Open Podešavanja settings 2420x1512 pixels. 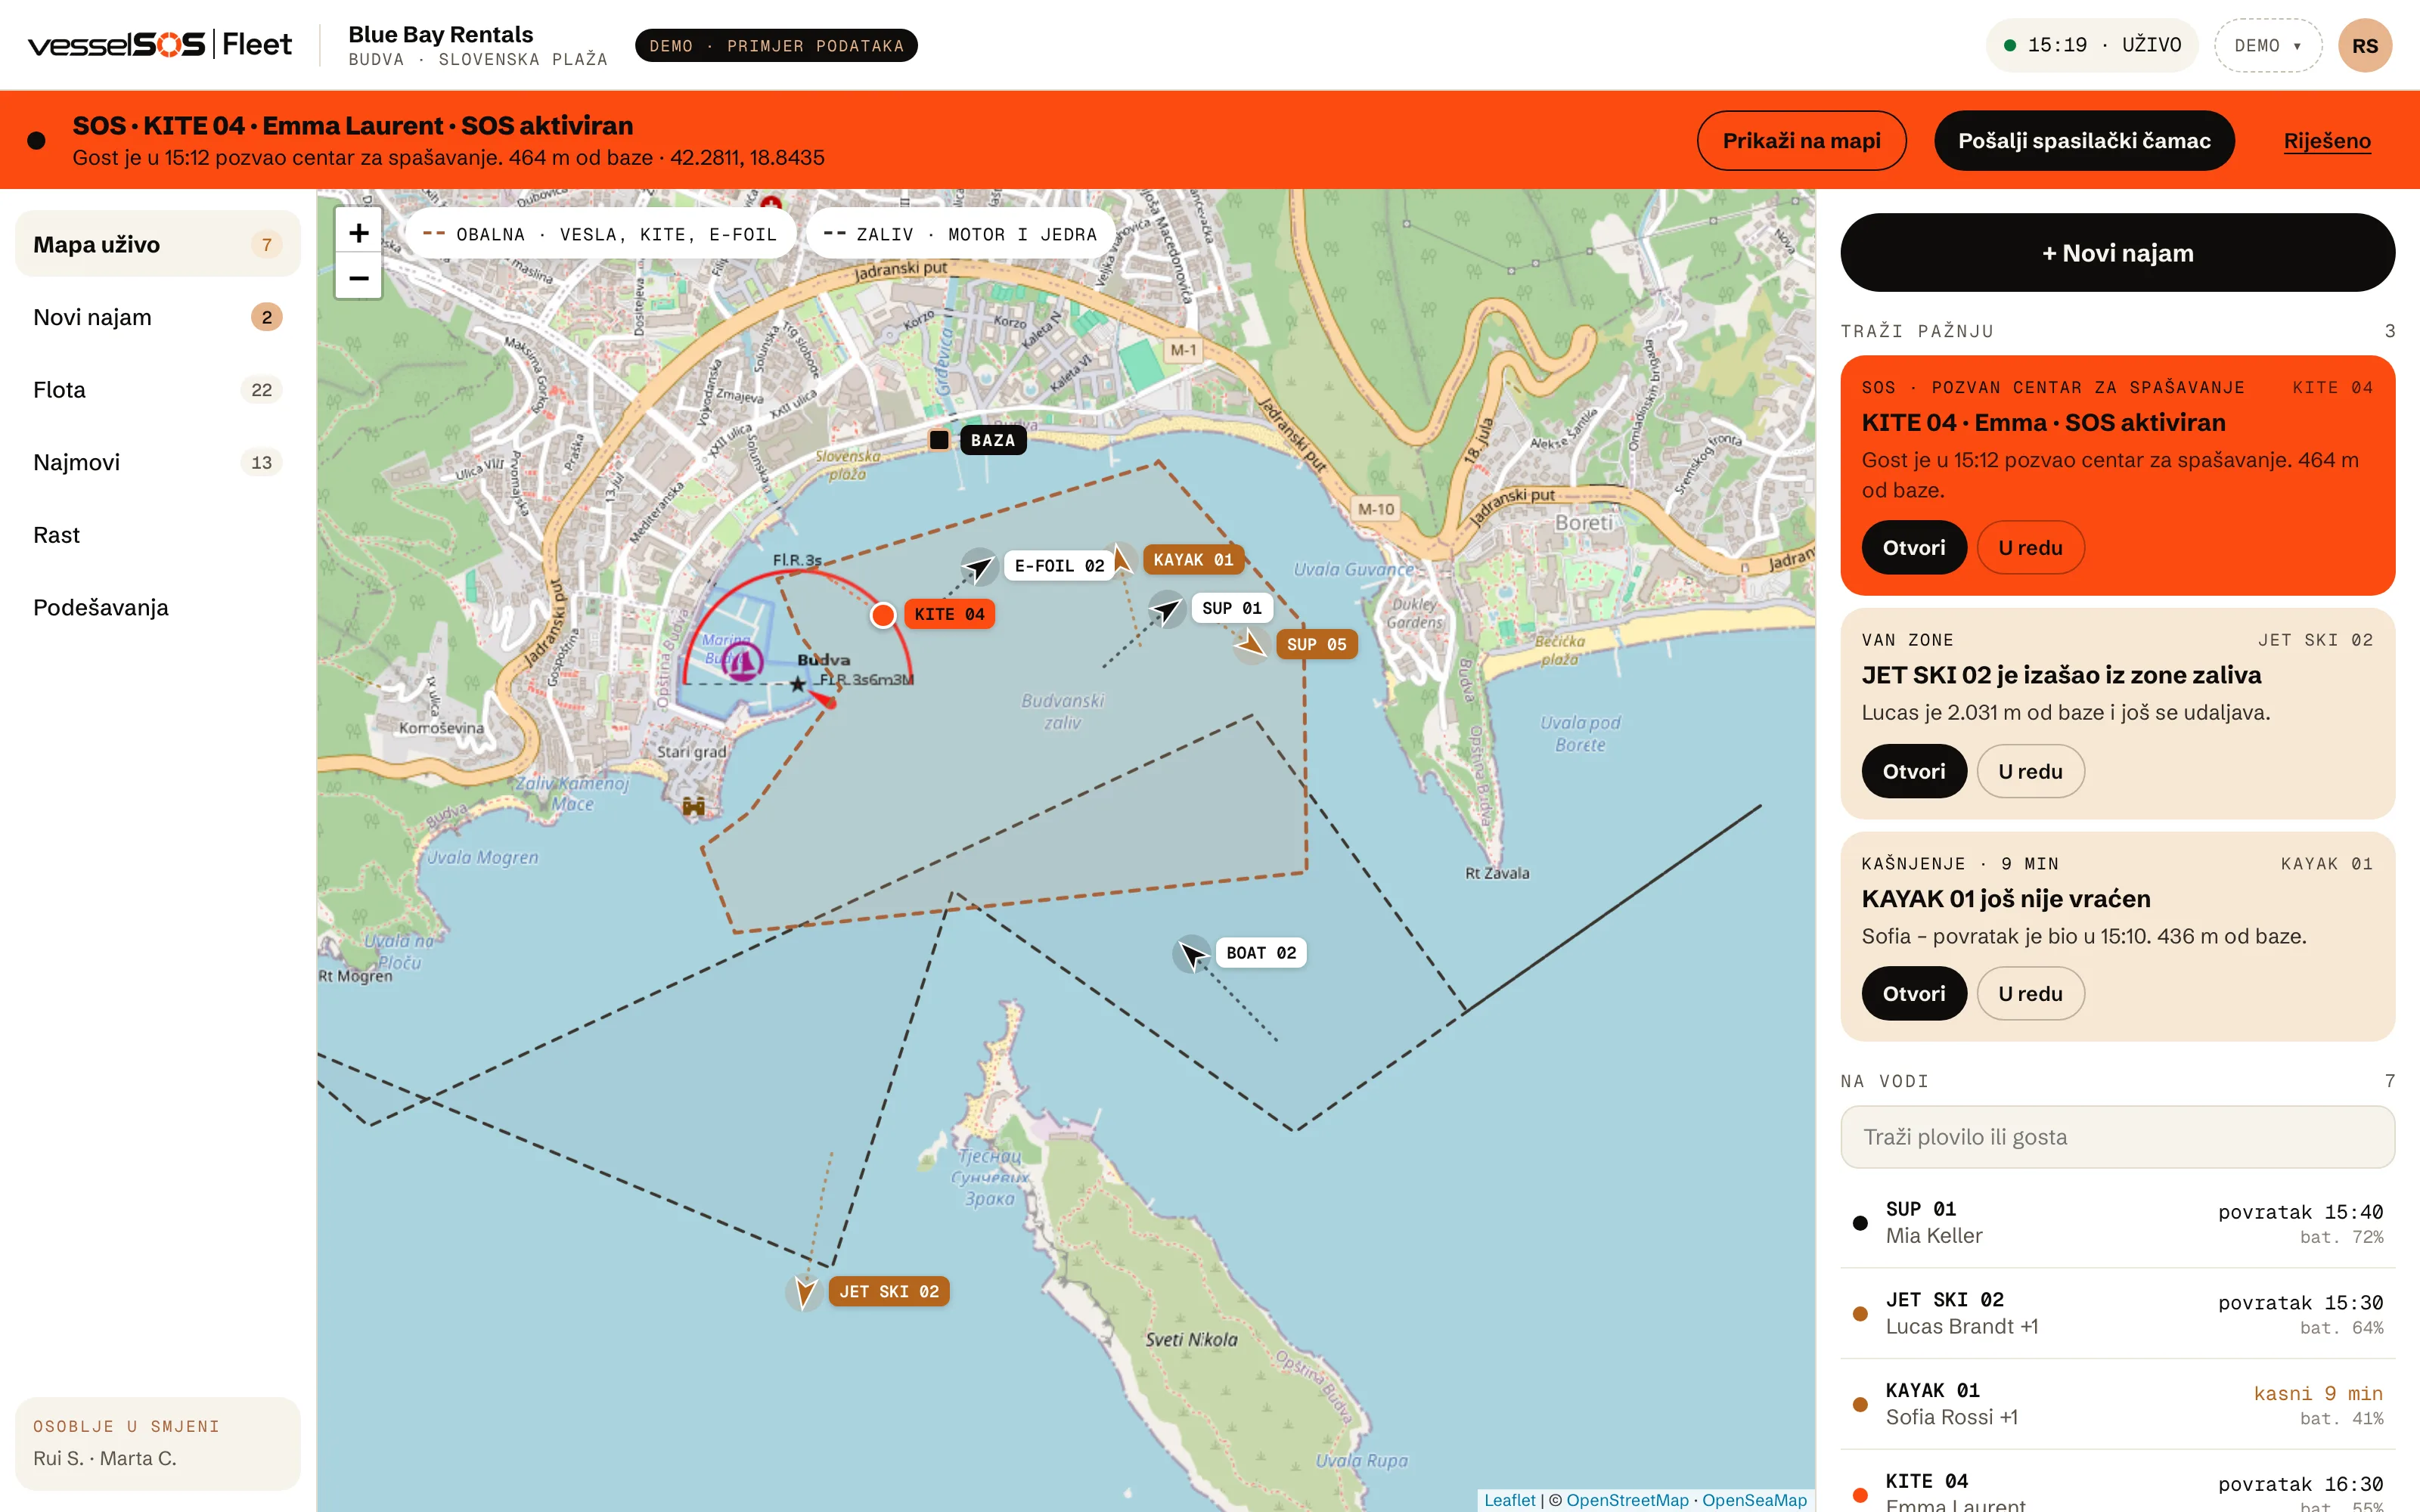click(x=158, y=608)
